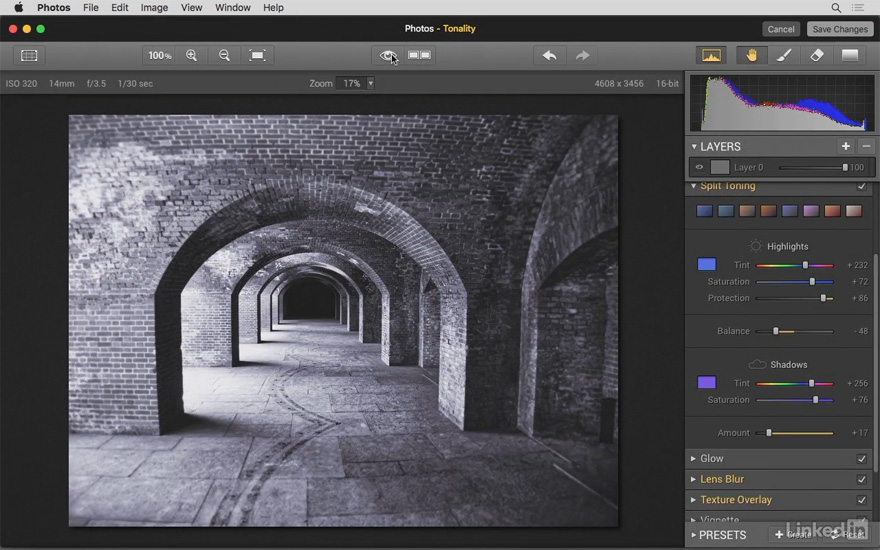Image resolution: width=880 pixels, height=550 pixels.
Task: Open the Zoom percentage dropdown
Action: [370, 83]
